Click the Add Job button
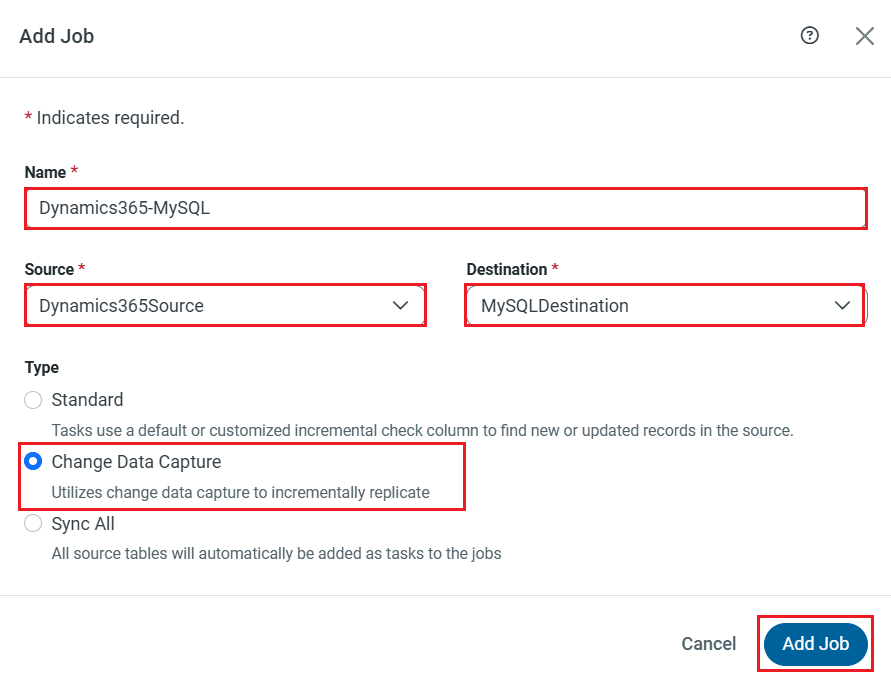The image size is (891, 687). click(x=815, y=644)
